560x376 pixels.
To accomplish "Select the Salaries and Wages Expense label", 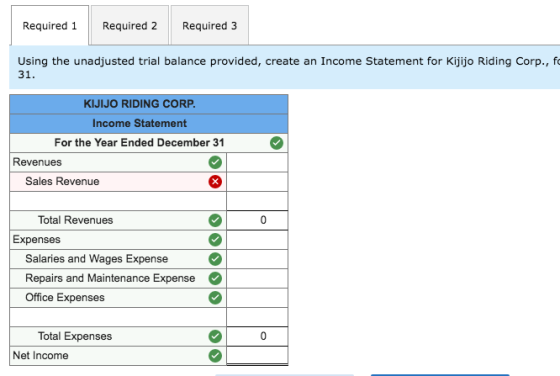I will (x=118, y=259).
